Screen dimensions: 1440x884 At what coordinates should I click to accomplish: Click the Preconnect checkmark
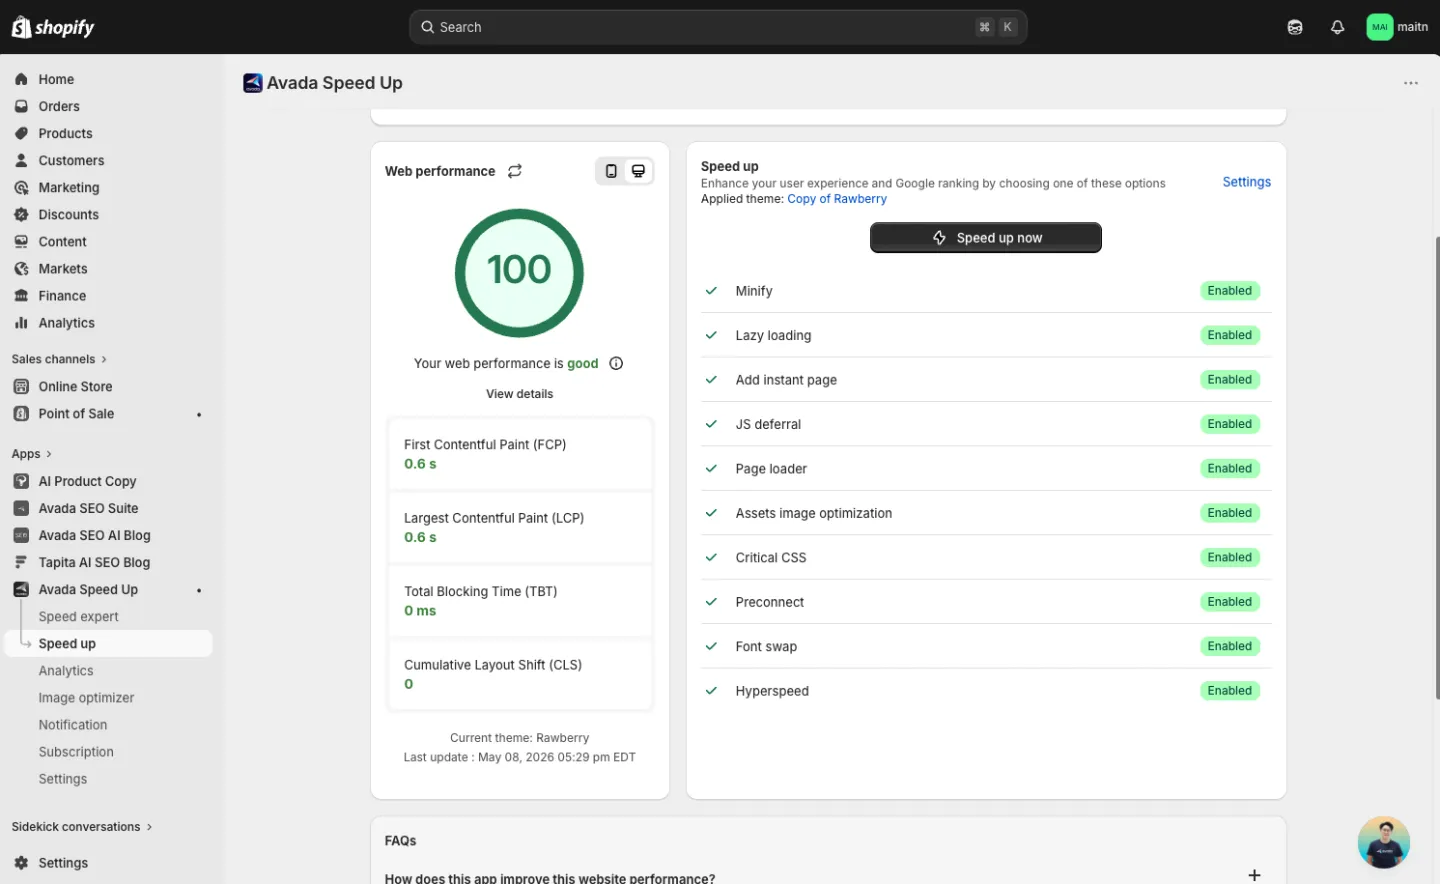tap(711, 602)
